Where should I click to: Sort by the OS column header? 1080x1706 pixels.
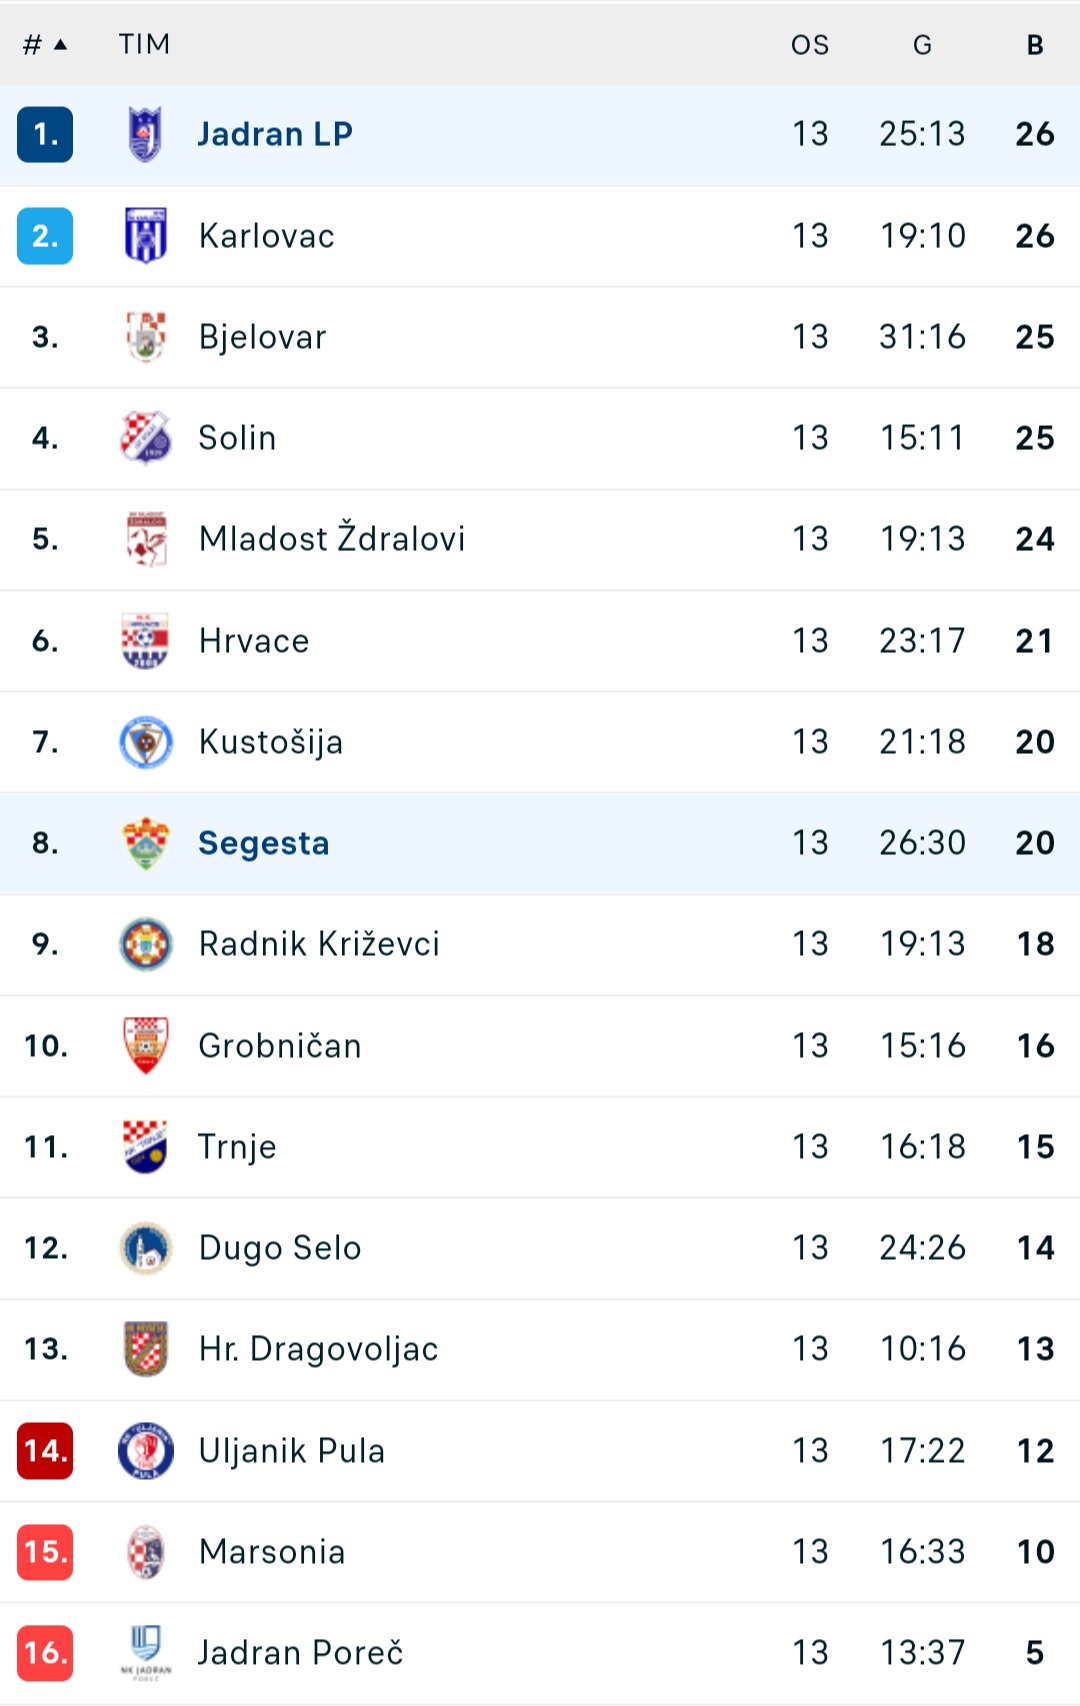pyautogui.click(x=810, y=45)
